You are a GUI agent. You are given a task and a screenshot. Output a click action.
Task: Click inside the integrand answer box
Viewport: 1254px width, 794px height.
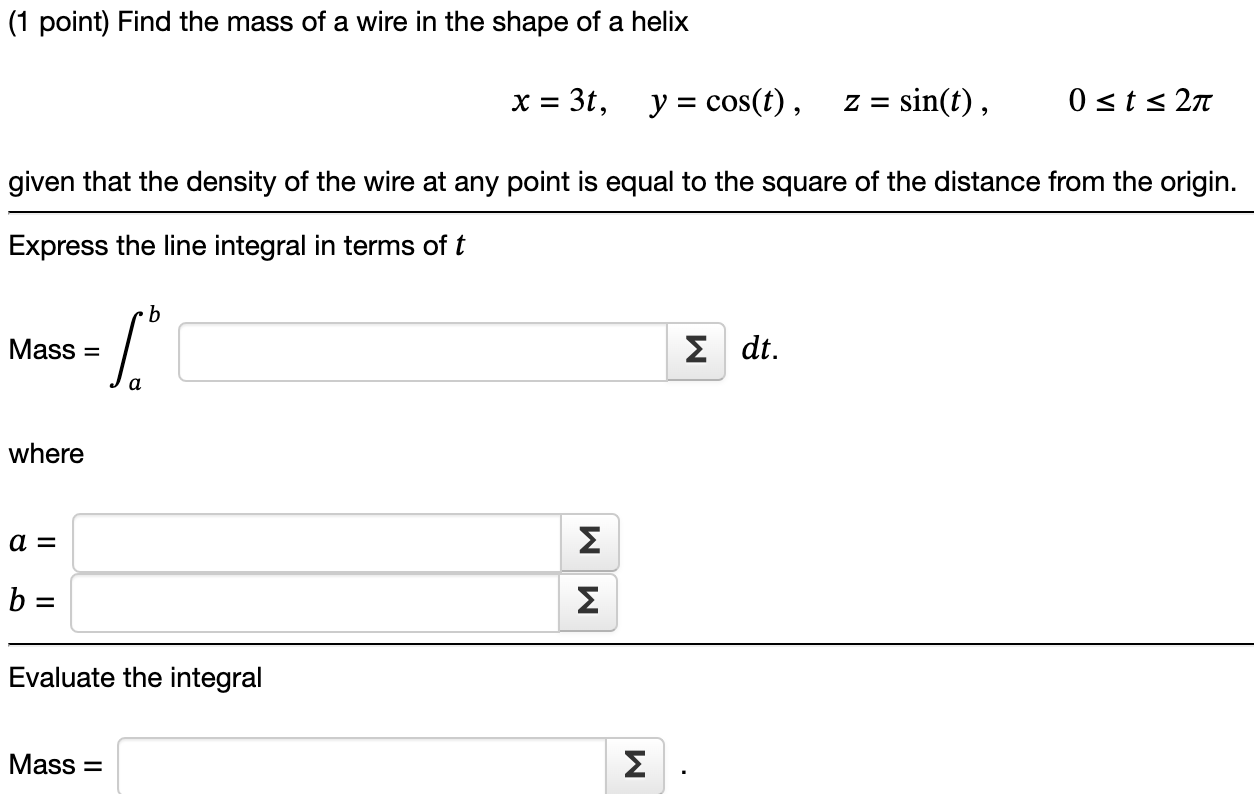pos(420,350)
